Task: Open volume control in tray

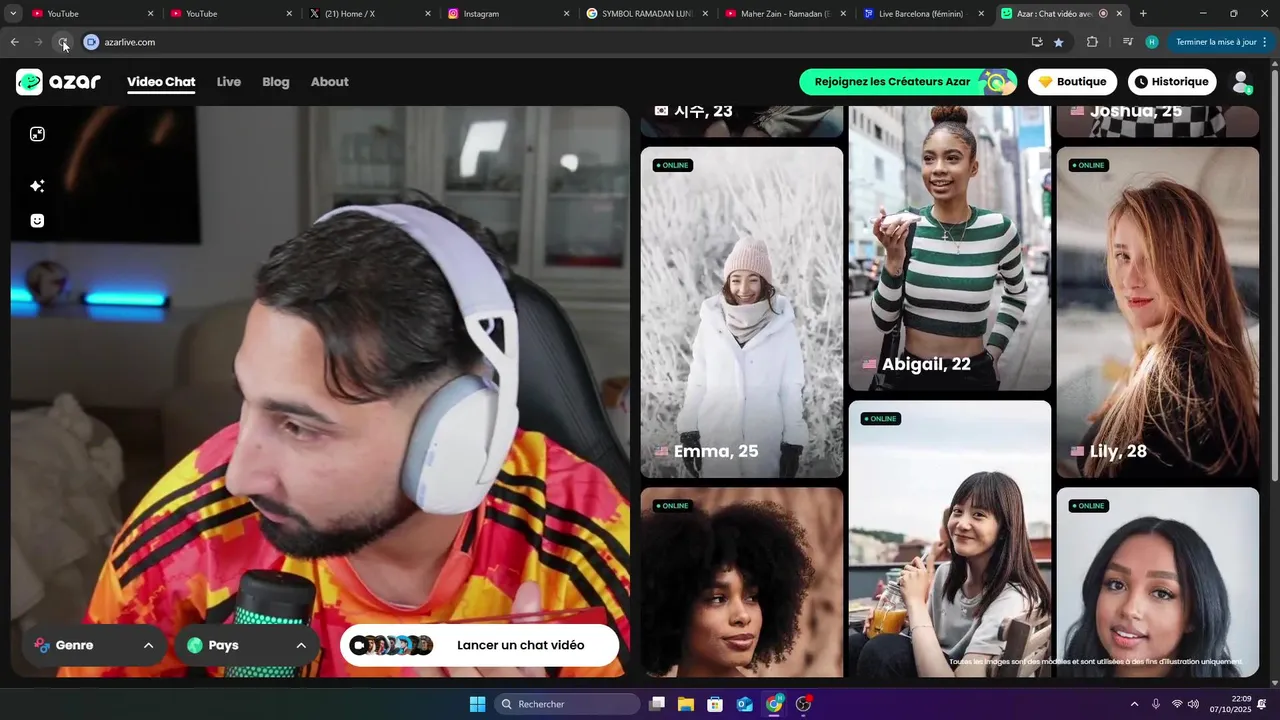Action: pyautogui.click(x=1193, y=704)
